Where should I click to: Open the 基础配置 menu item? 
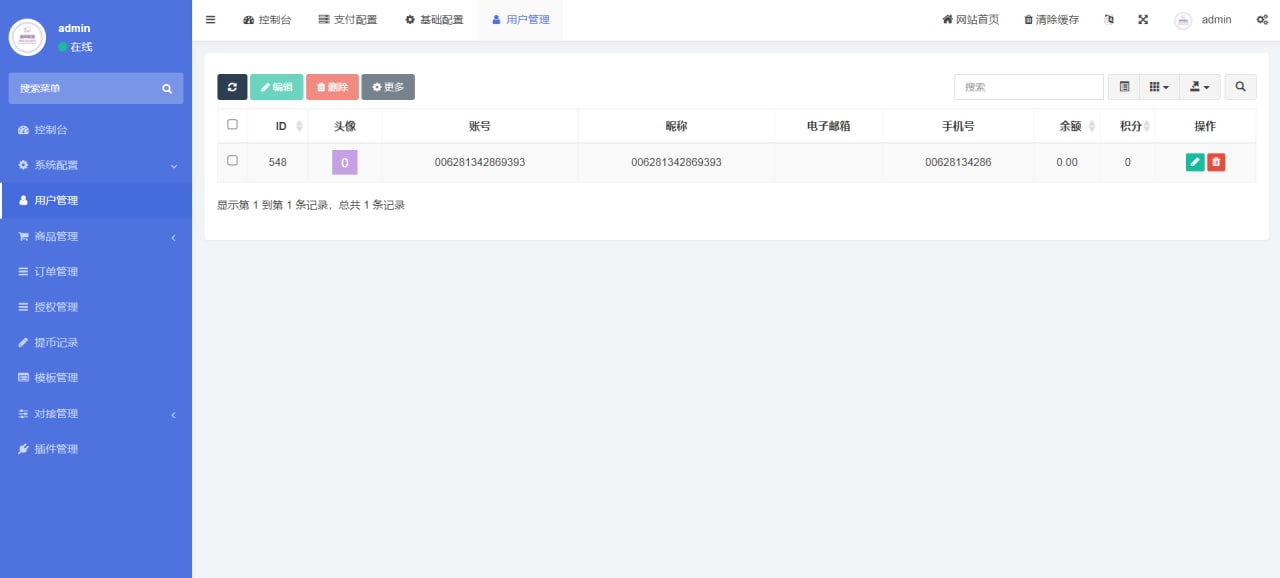tap(433, 19)
